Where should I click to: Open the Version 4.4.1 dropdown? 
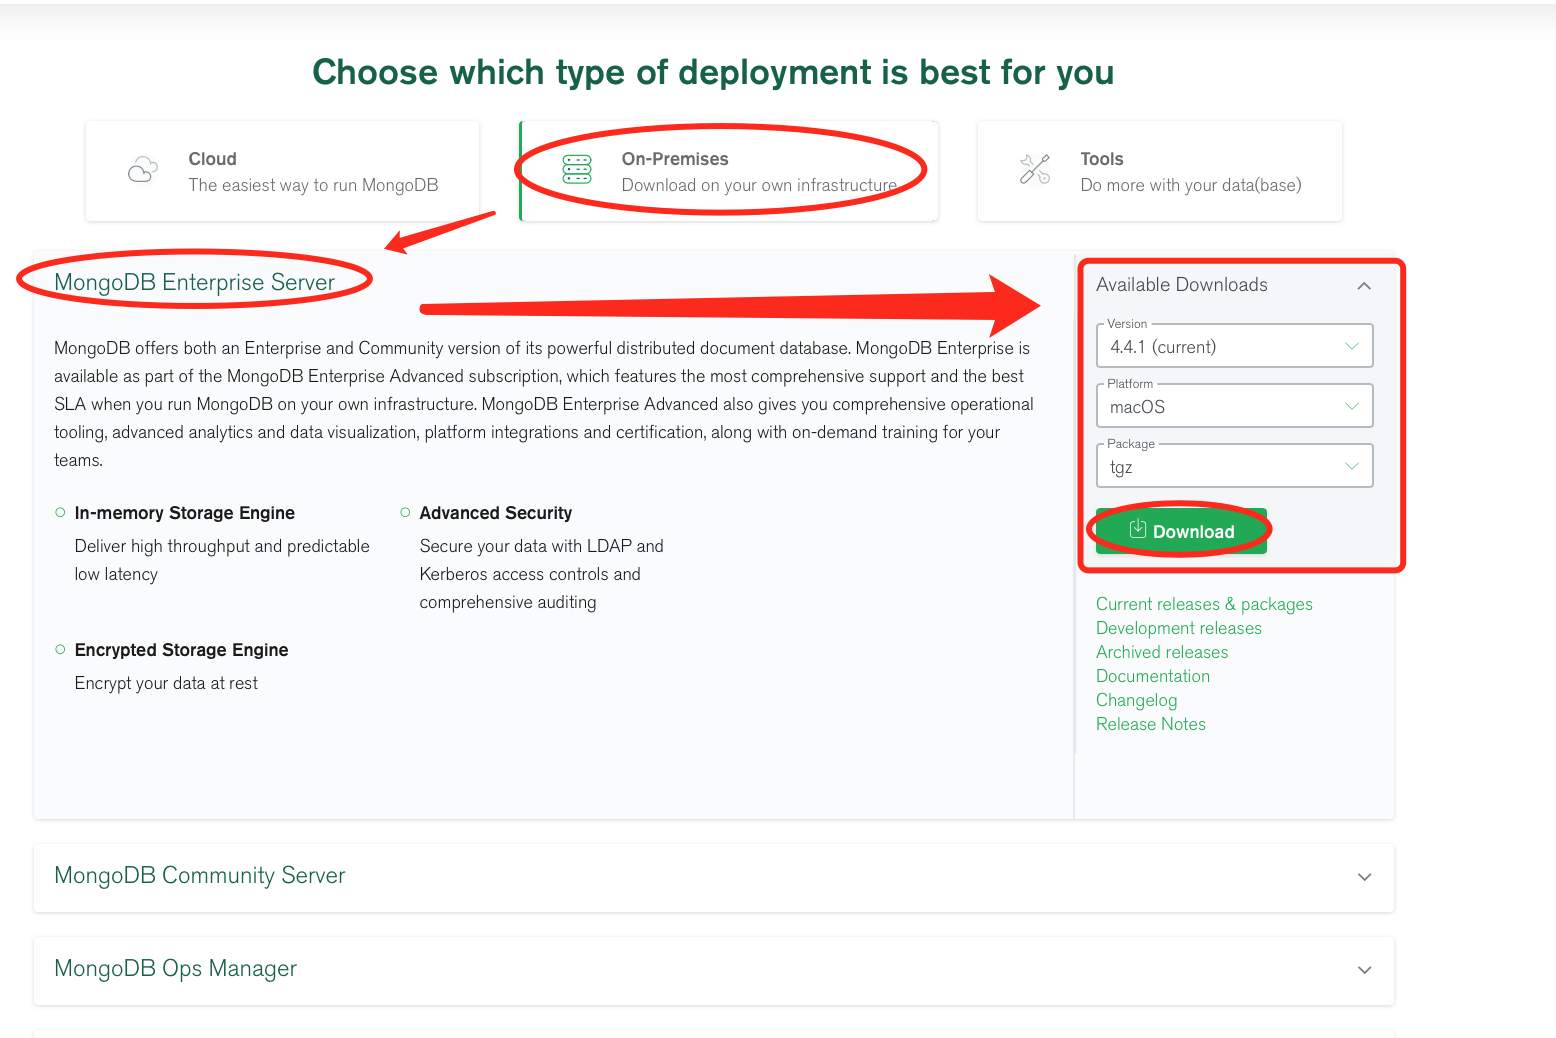click(1235, 346)
